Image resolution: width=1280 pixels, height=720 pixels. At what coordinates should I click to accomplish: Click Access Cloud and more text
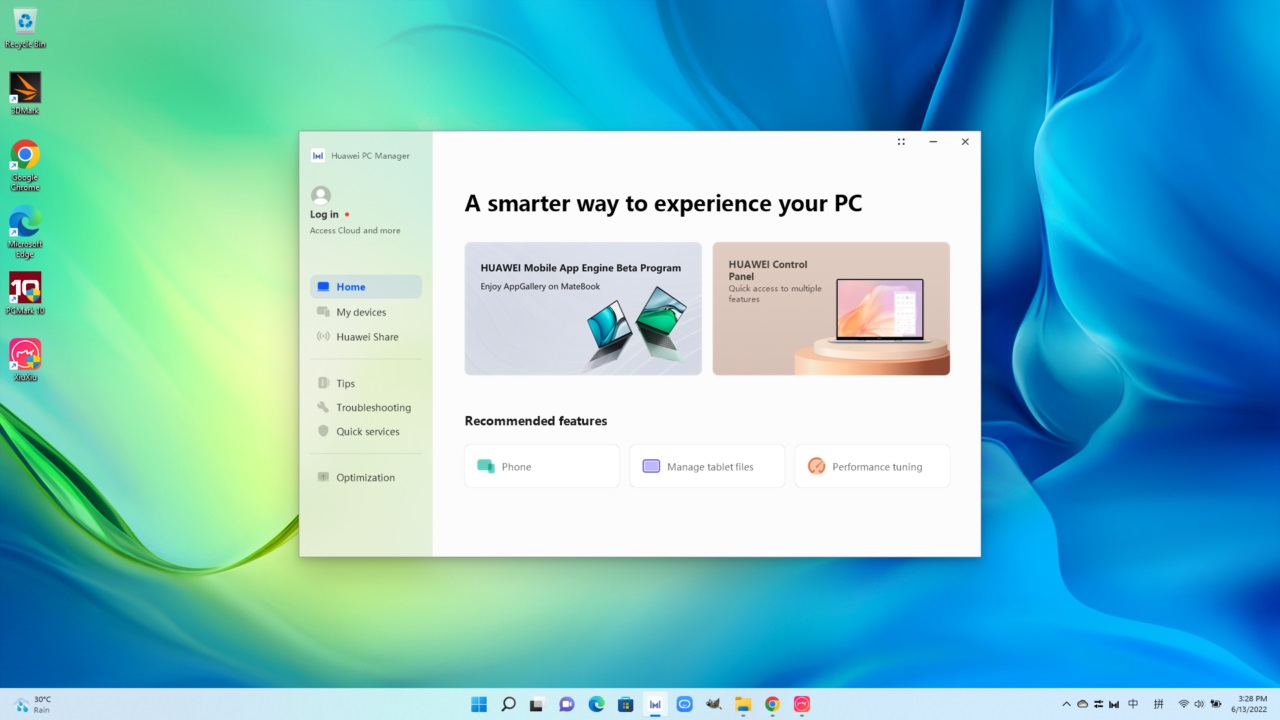pos(355,230)
